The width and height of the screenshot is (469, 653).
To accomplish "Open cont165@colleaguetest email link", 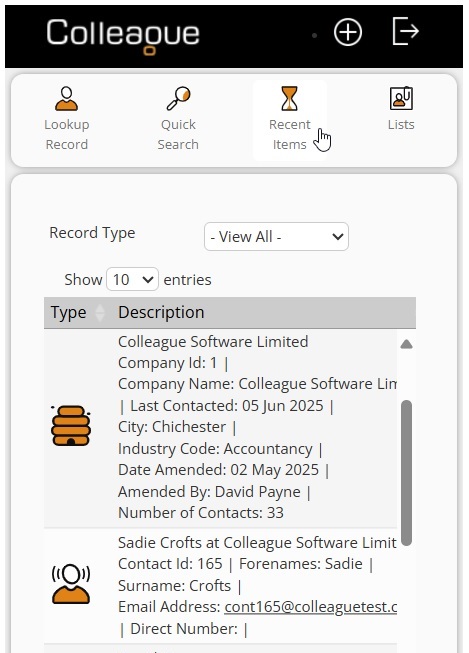I will coord(311,607).
